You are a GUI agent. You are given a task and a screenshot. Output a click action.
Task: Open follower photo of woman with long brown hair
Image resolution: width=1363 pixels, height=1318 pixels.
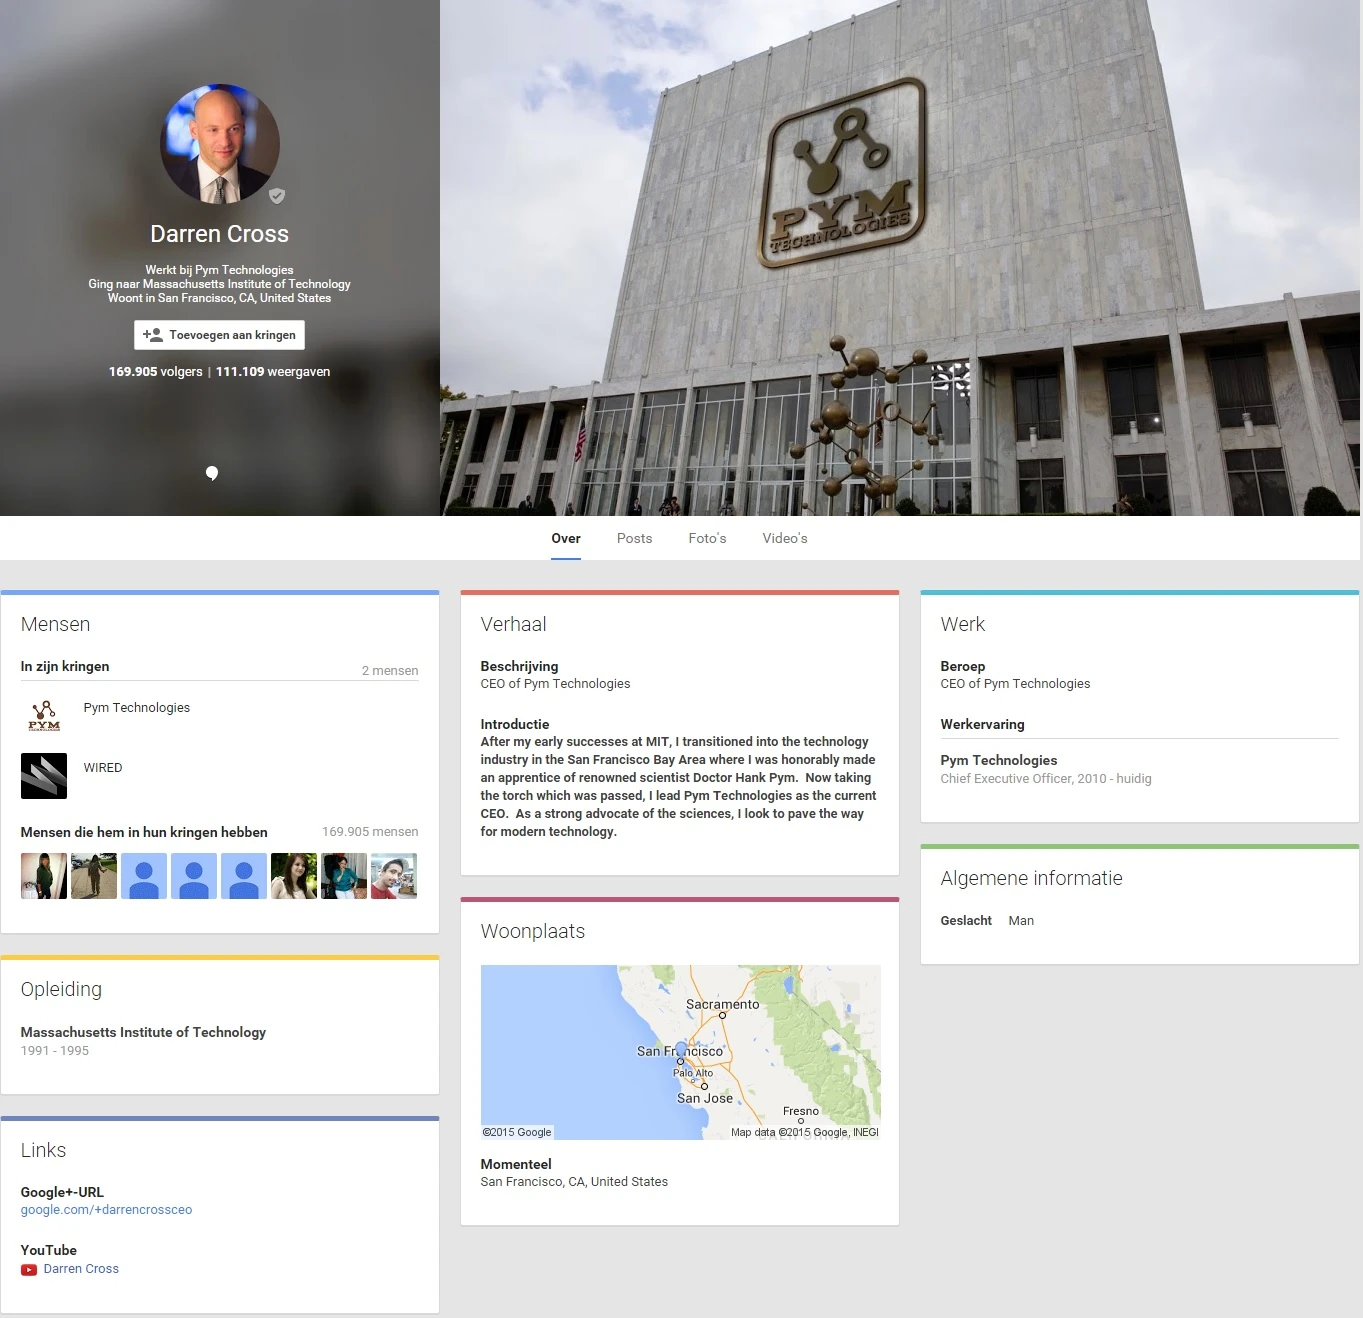(x=294, y=876)
